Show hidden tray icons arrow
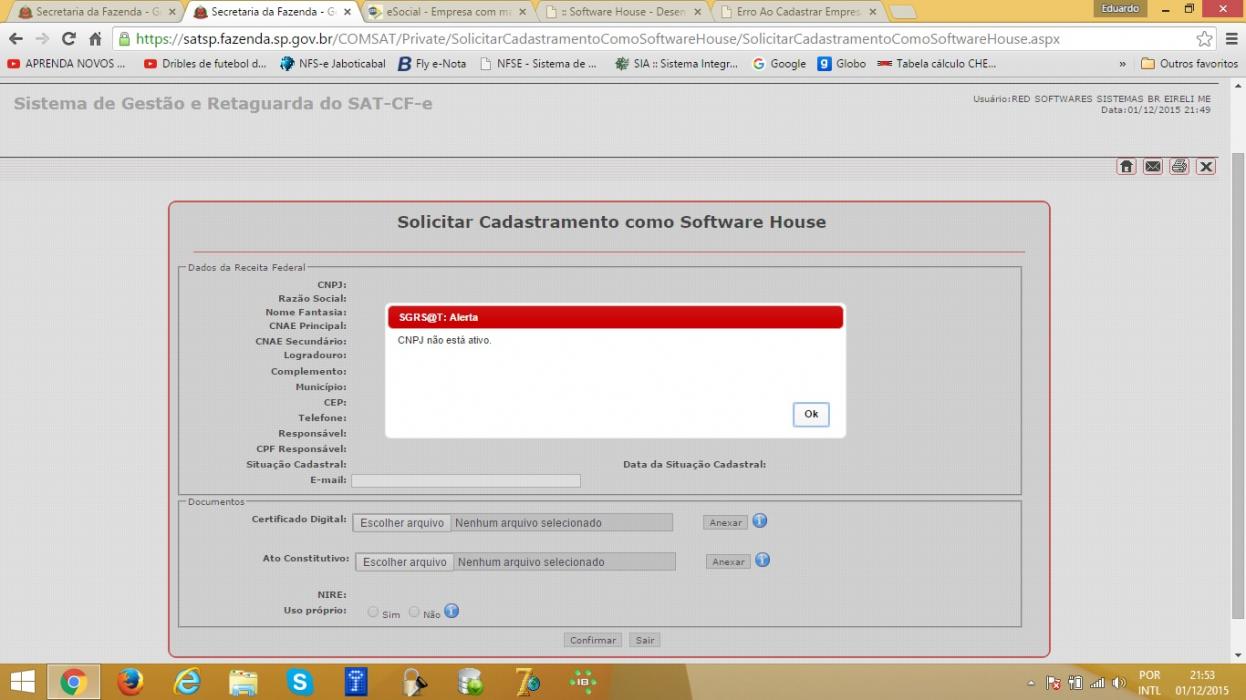 coord(1030,683)
